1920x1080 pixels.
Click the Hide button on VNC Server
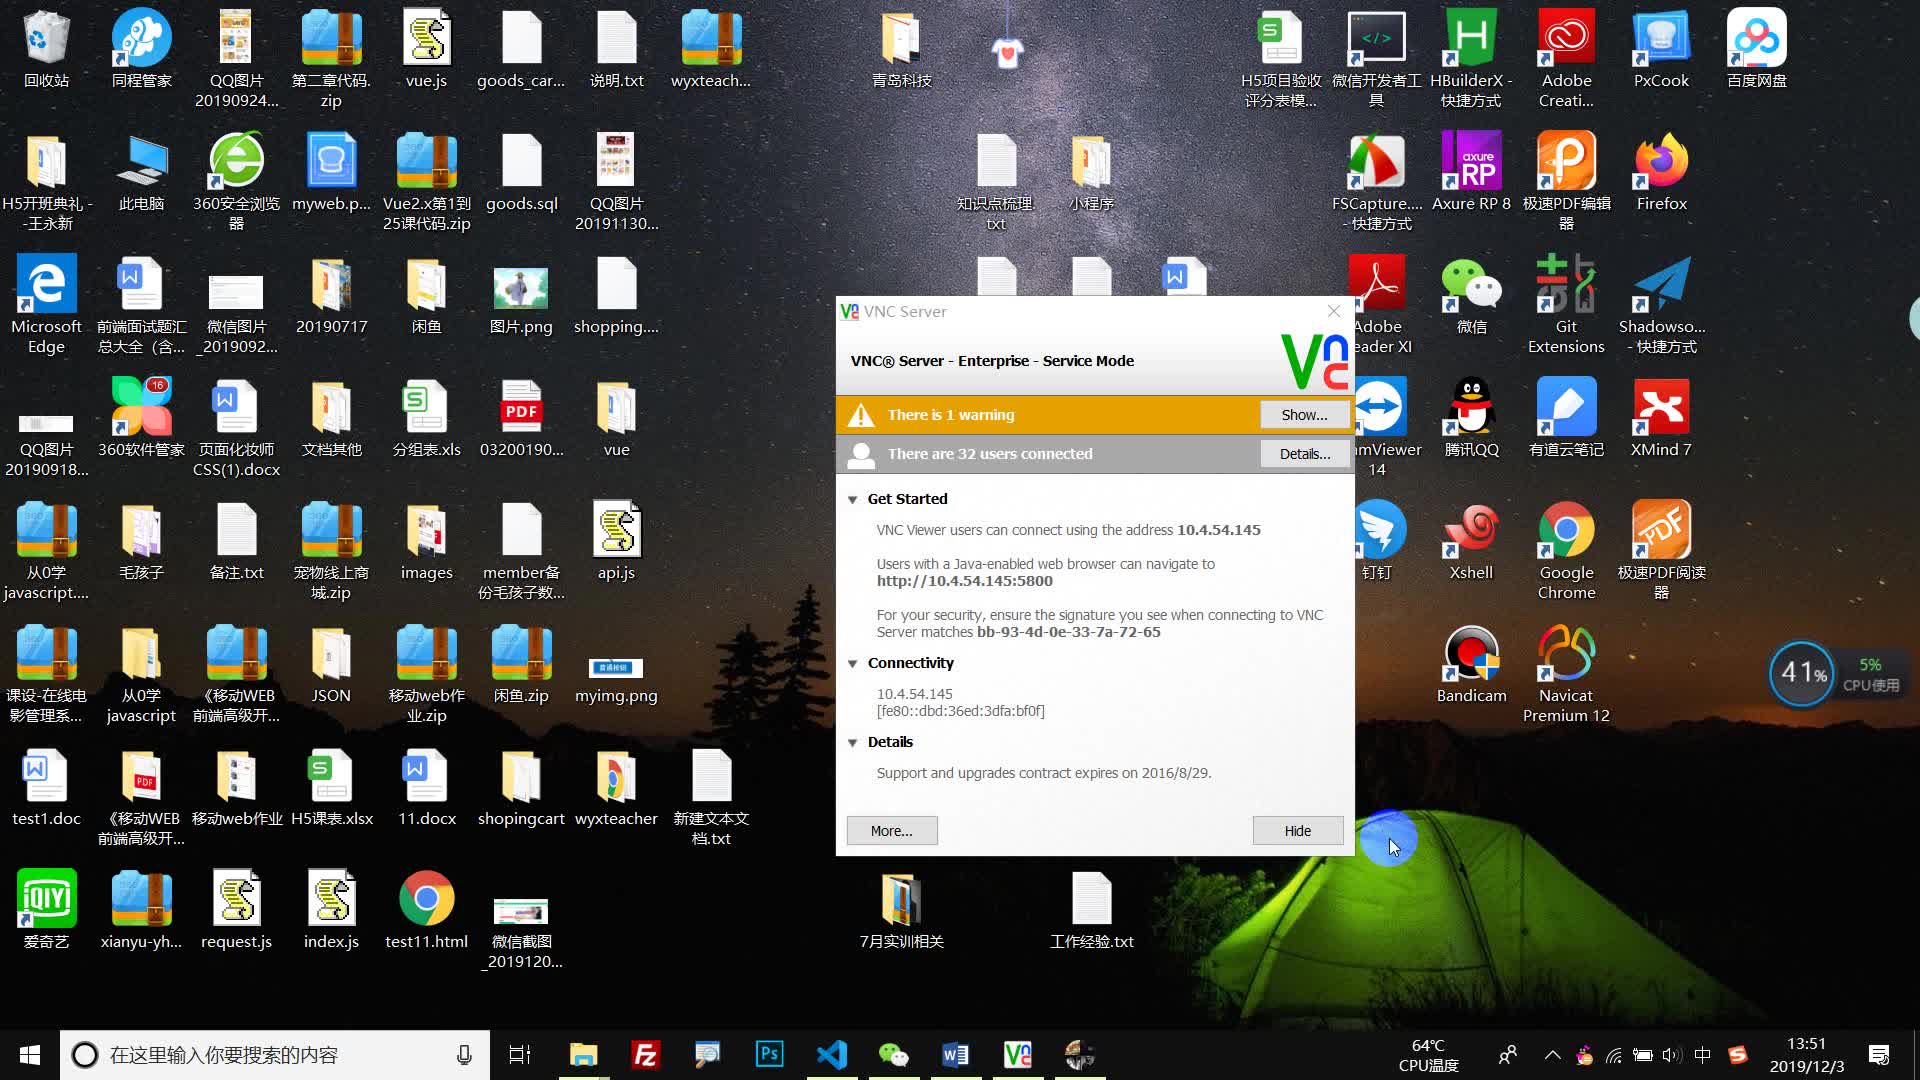click(1299, 829)
